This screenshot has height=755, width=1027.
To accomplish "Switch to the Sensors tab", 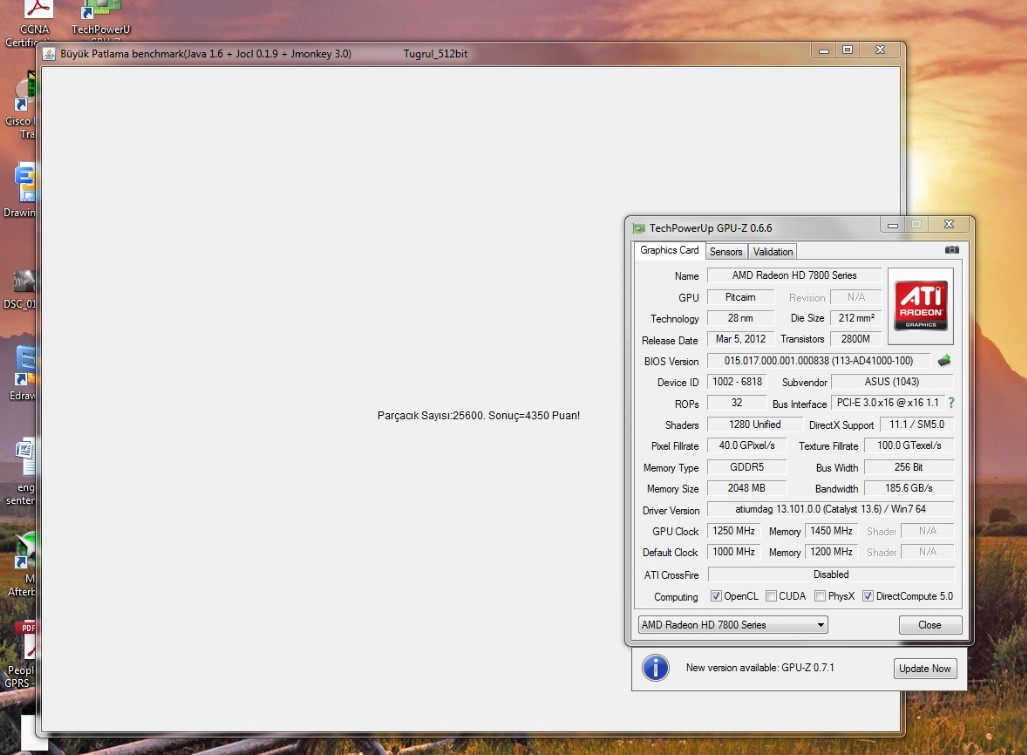I will pos(726,251).
